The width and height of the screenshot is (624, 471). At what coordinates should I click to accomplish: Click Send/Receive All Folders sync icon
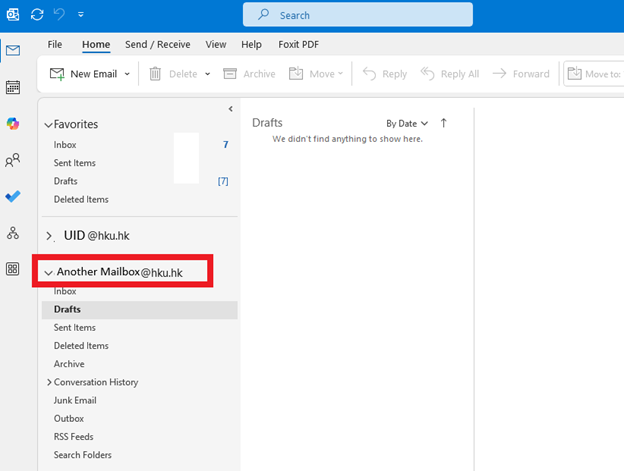pos(37,15)
